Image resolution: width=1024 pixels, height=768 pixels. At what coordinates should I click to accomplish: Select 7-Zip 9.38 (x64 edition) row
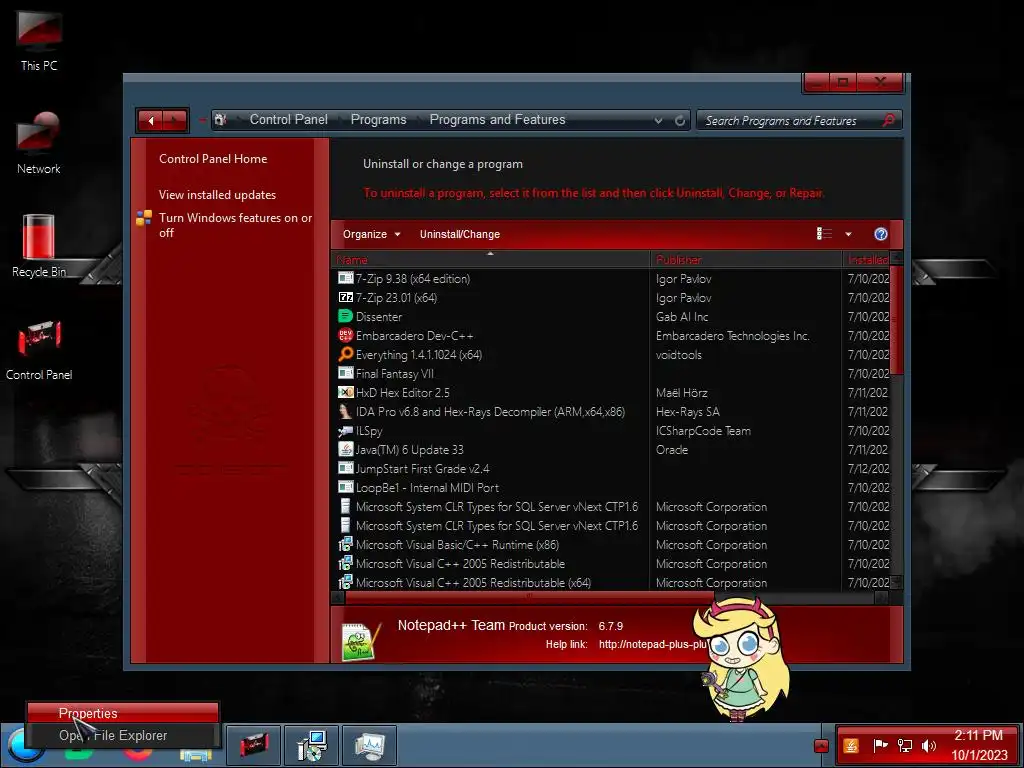pos(613,278)
